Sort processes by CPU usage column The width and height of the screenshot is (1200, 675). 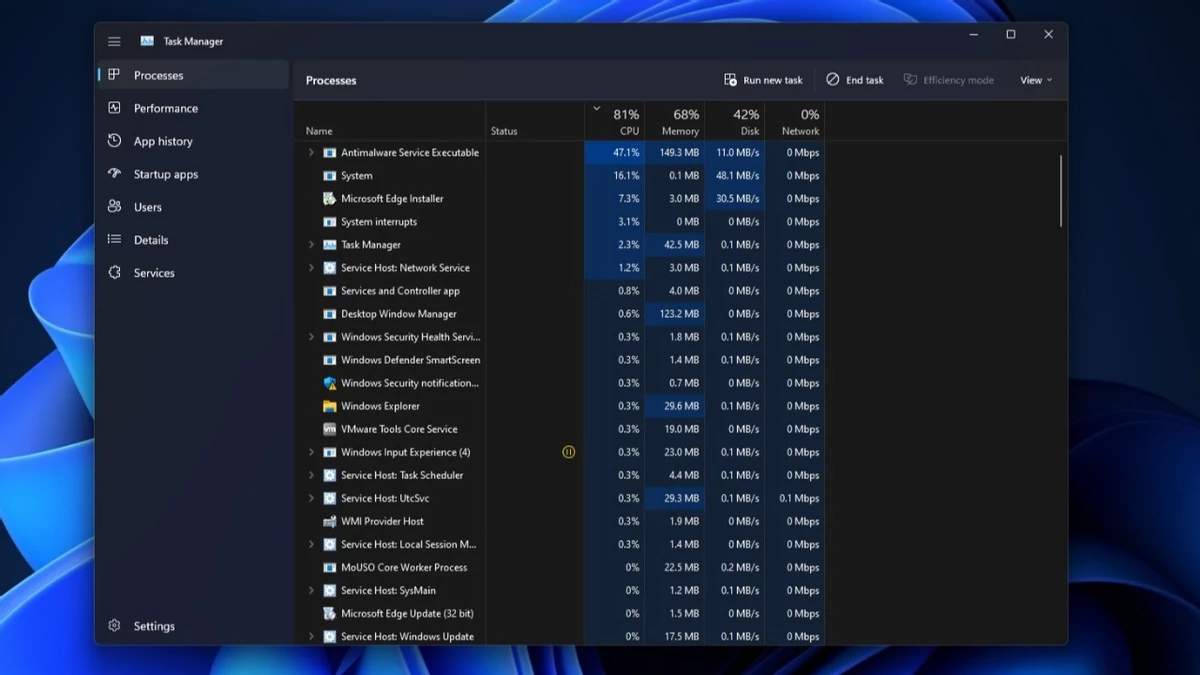point(625,120)
